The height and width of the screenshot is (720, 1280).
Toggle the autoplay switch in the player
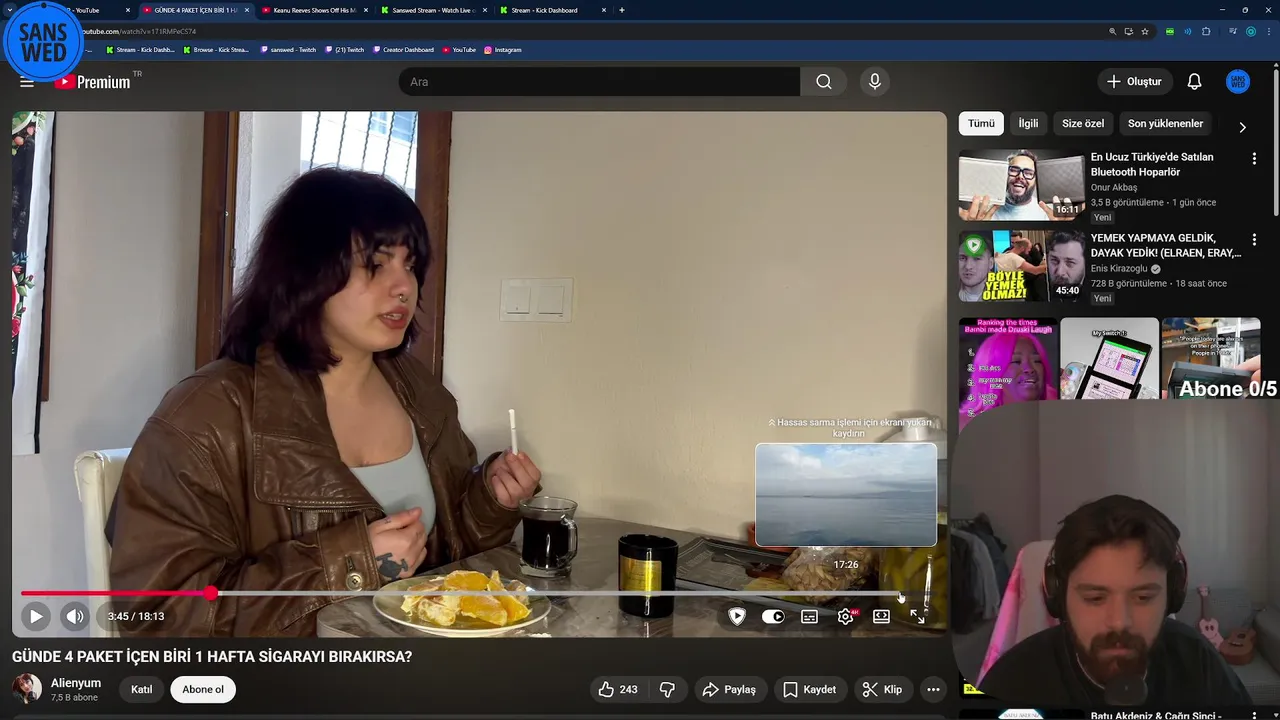coord(773,617)
